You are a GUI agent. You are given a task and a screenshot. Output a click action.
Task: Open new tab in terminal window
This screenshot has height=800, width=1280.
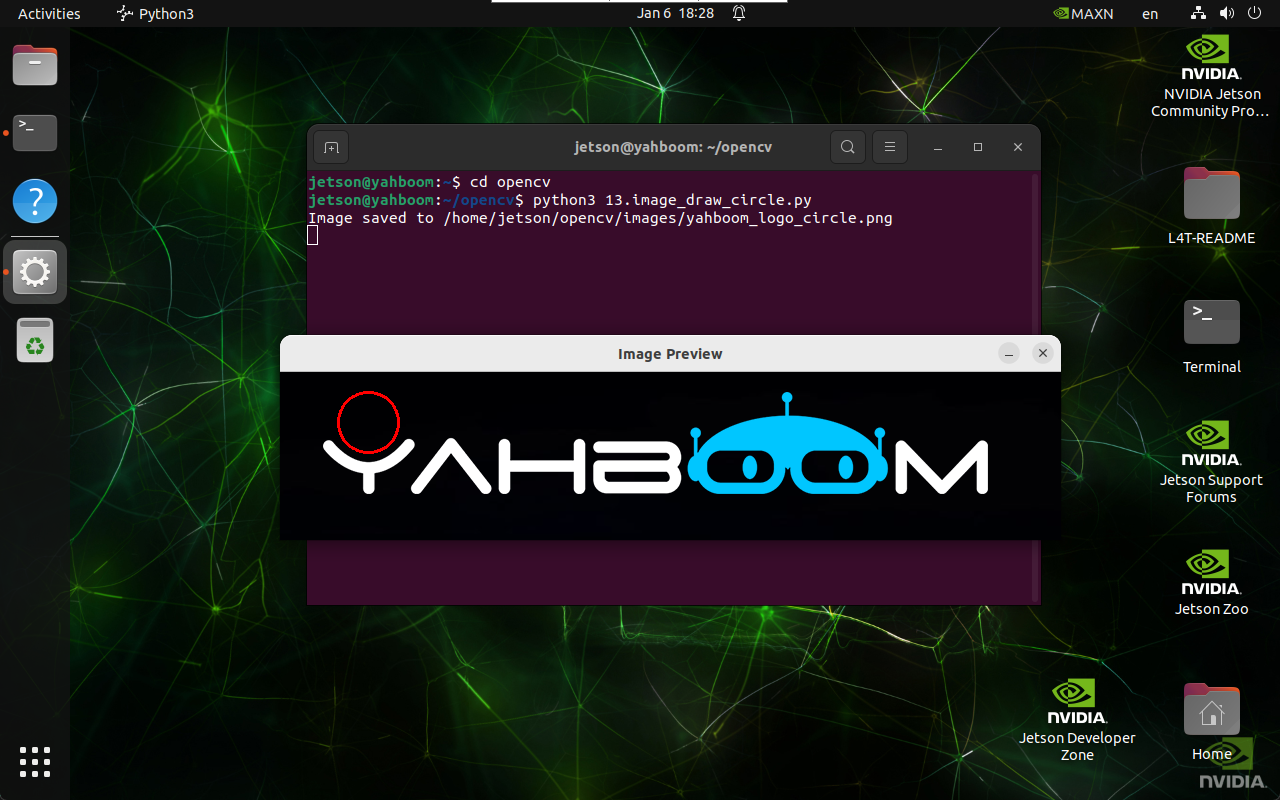click(331, 147)
